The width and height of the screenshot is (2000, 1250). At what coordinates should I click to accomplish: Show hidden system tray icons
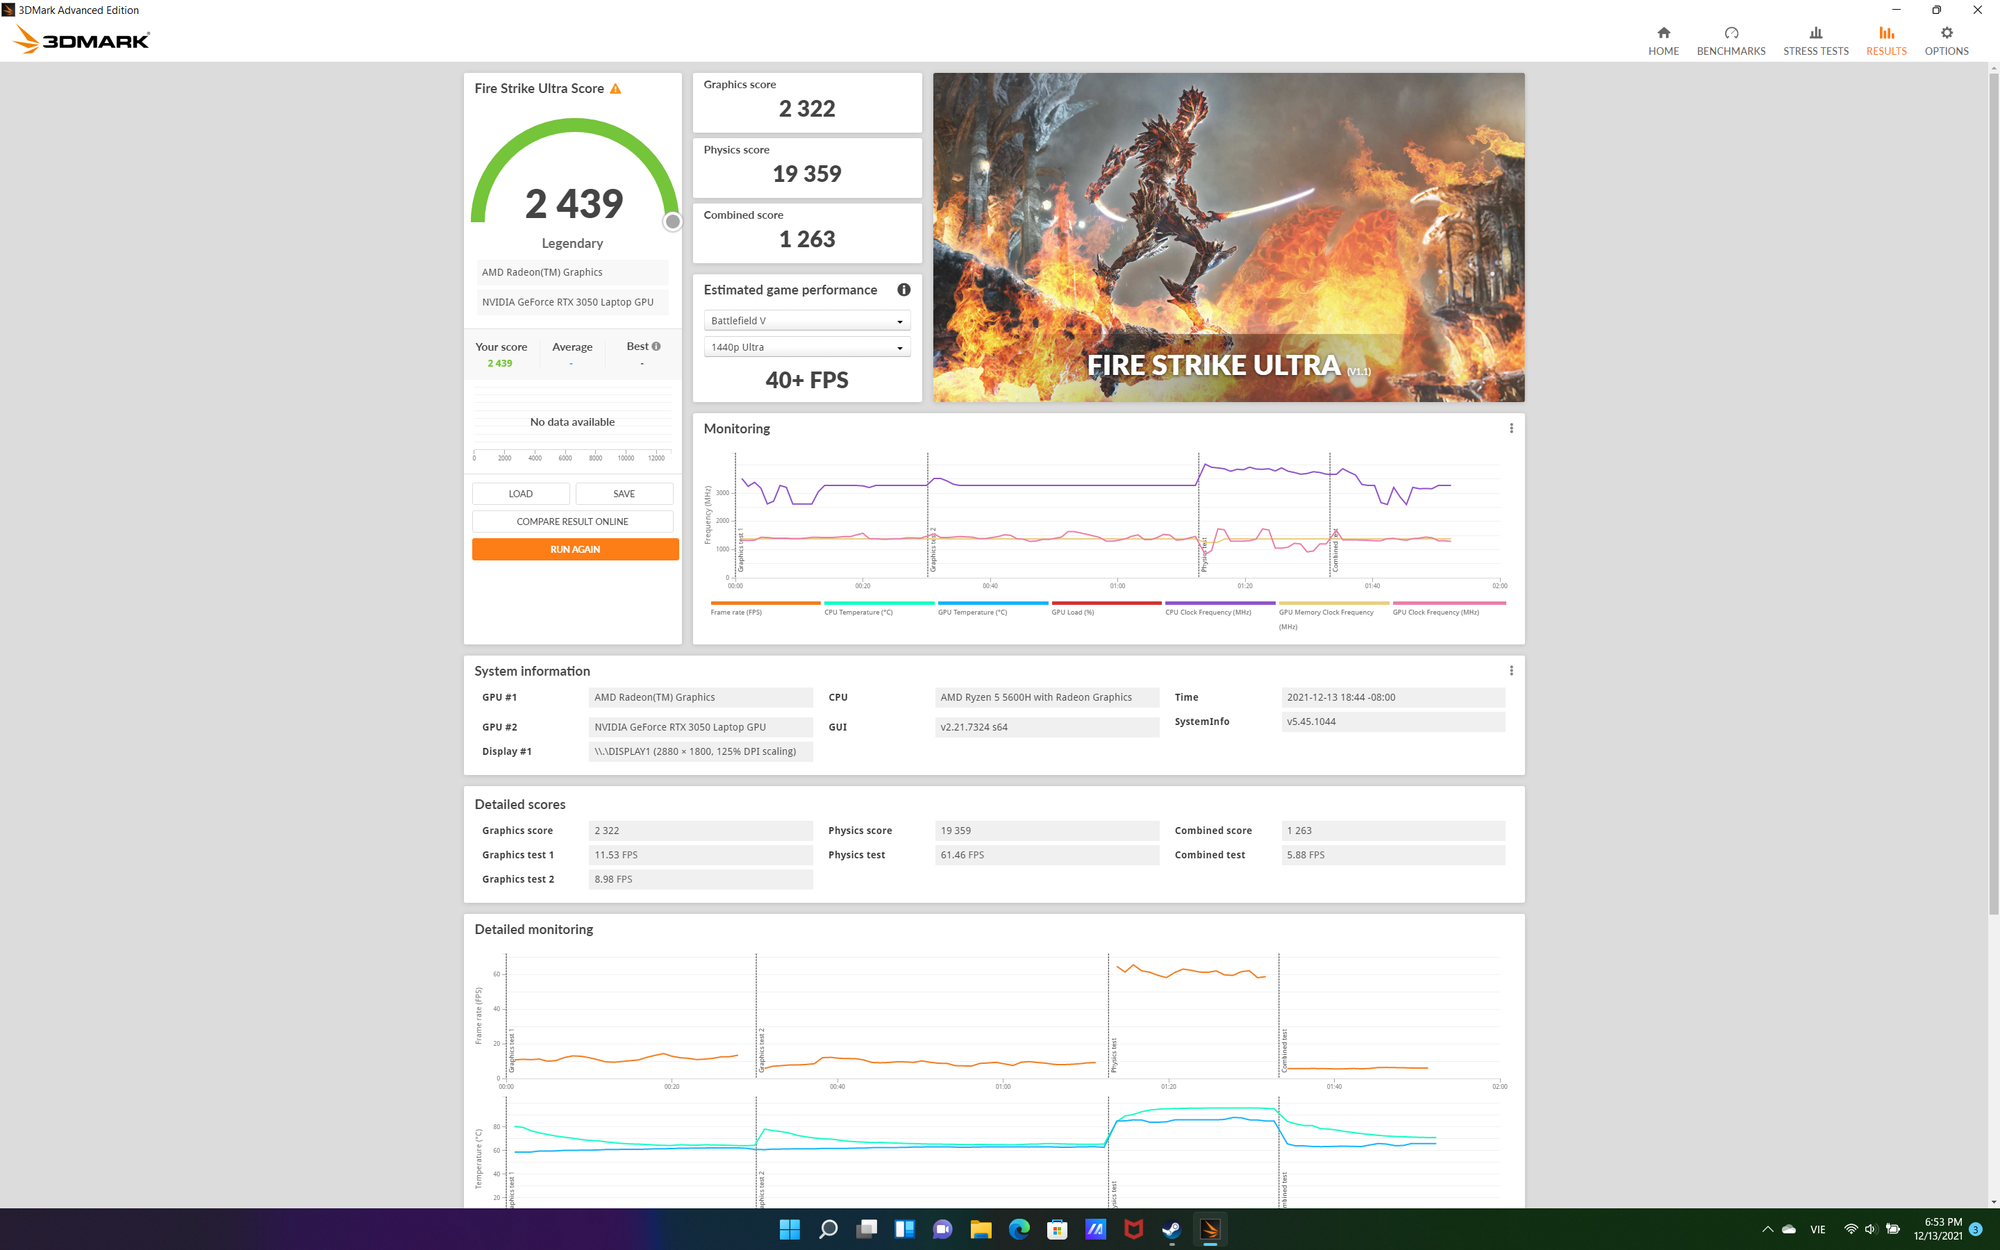pyautogui.click(x=1767, y=1229)
